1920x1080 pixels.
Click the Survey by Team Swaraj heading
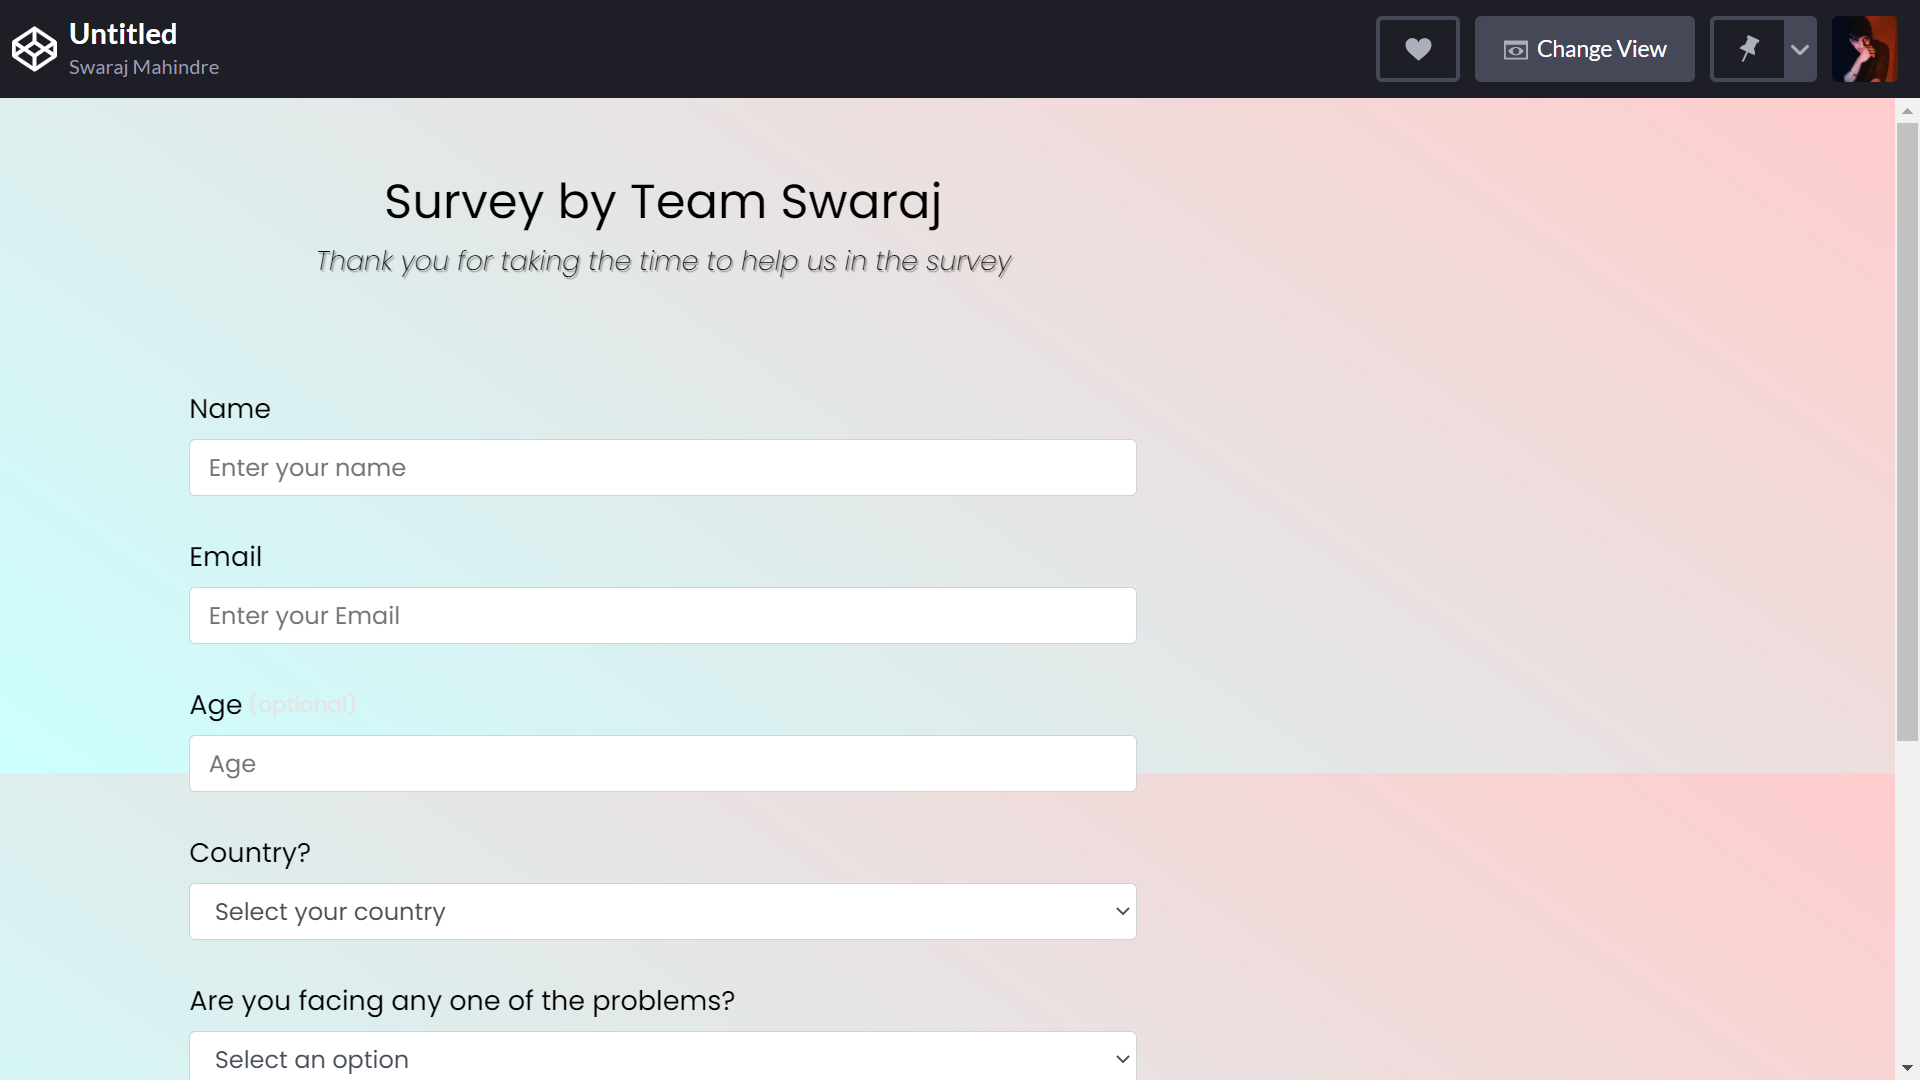pyautogui.click(x=662, y=201)
